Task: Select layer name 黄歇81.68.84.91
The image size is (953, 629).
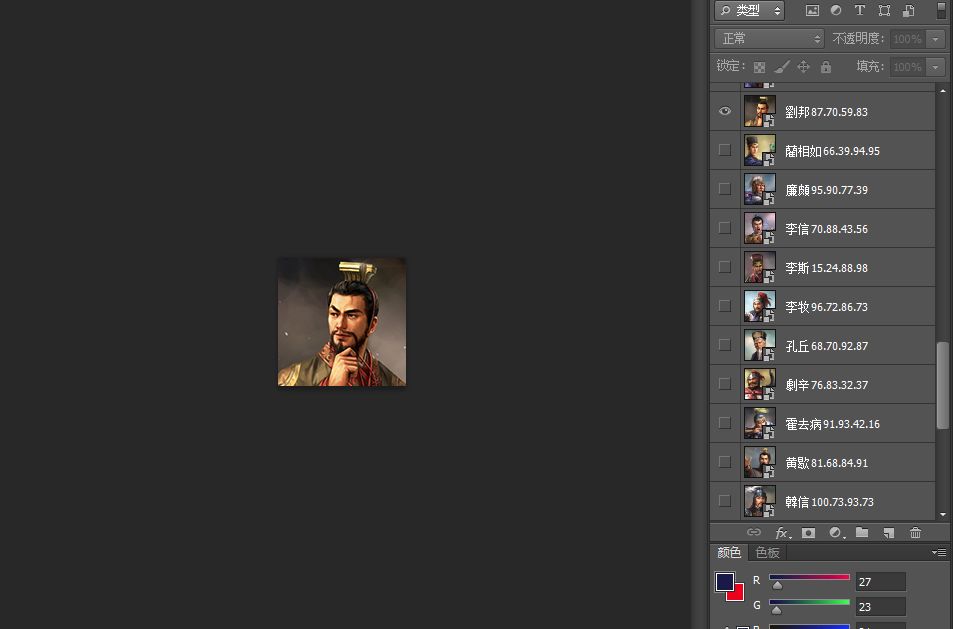Action: pyautogui.click(x=827, y=463)
